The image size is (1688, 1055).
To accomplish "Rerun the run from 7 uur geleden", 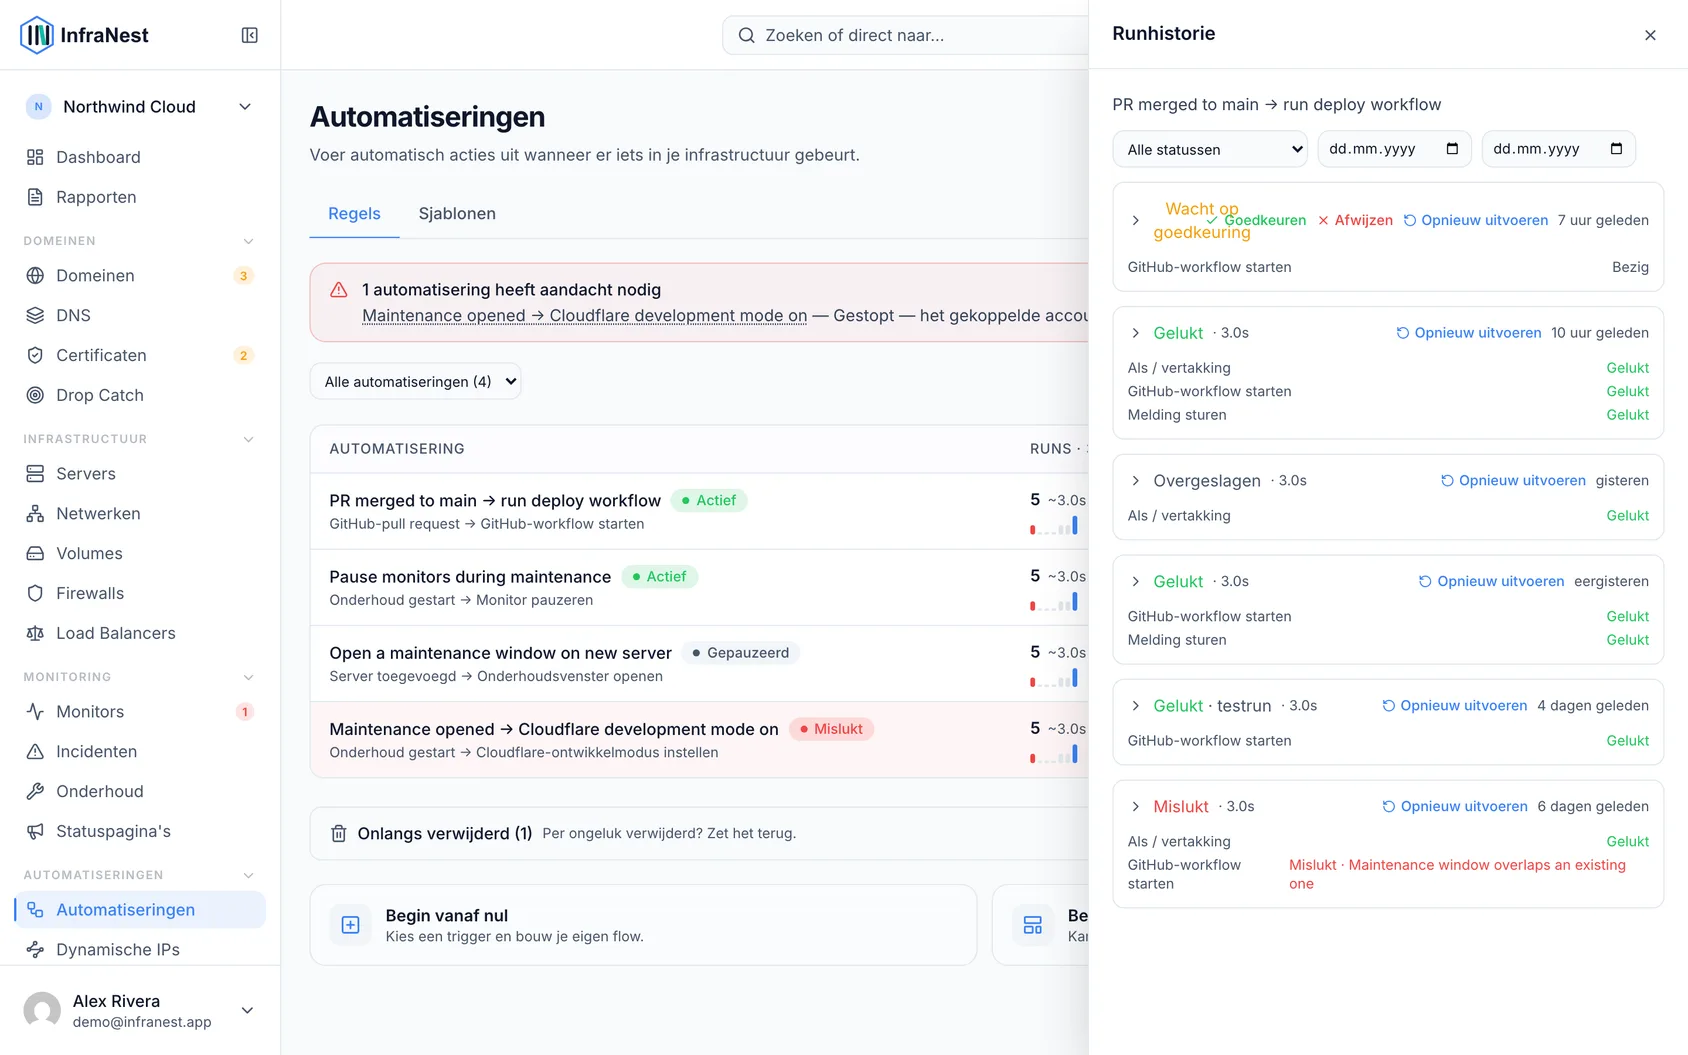I will pyautogui.click(x=1475, y=220).
